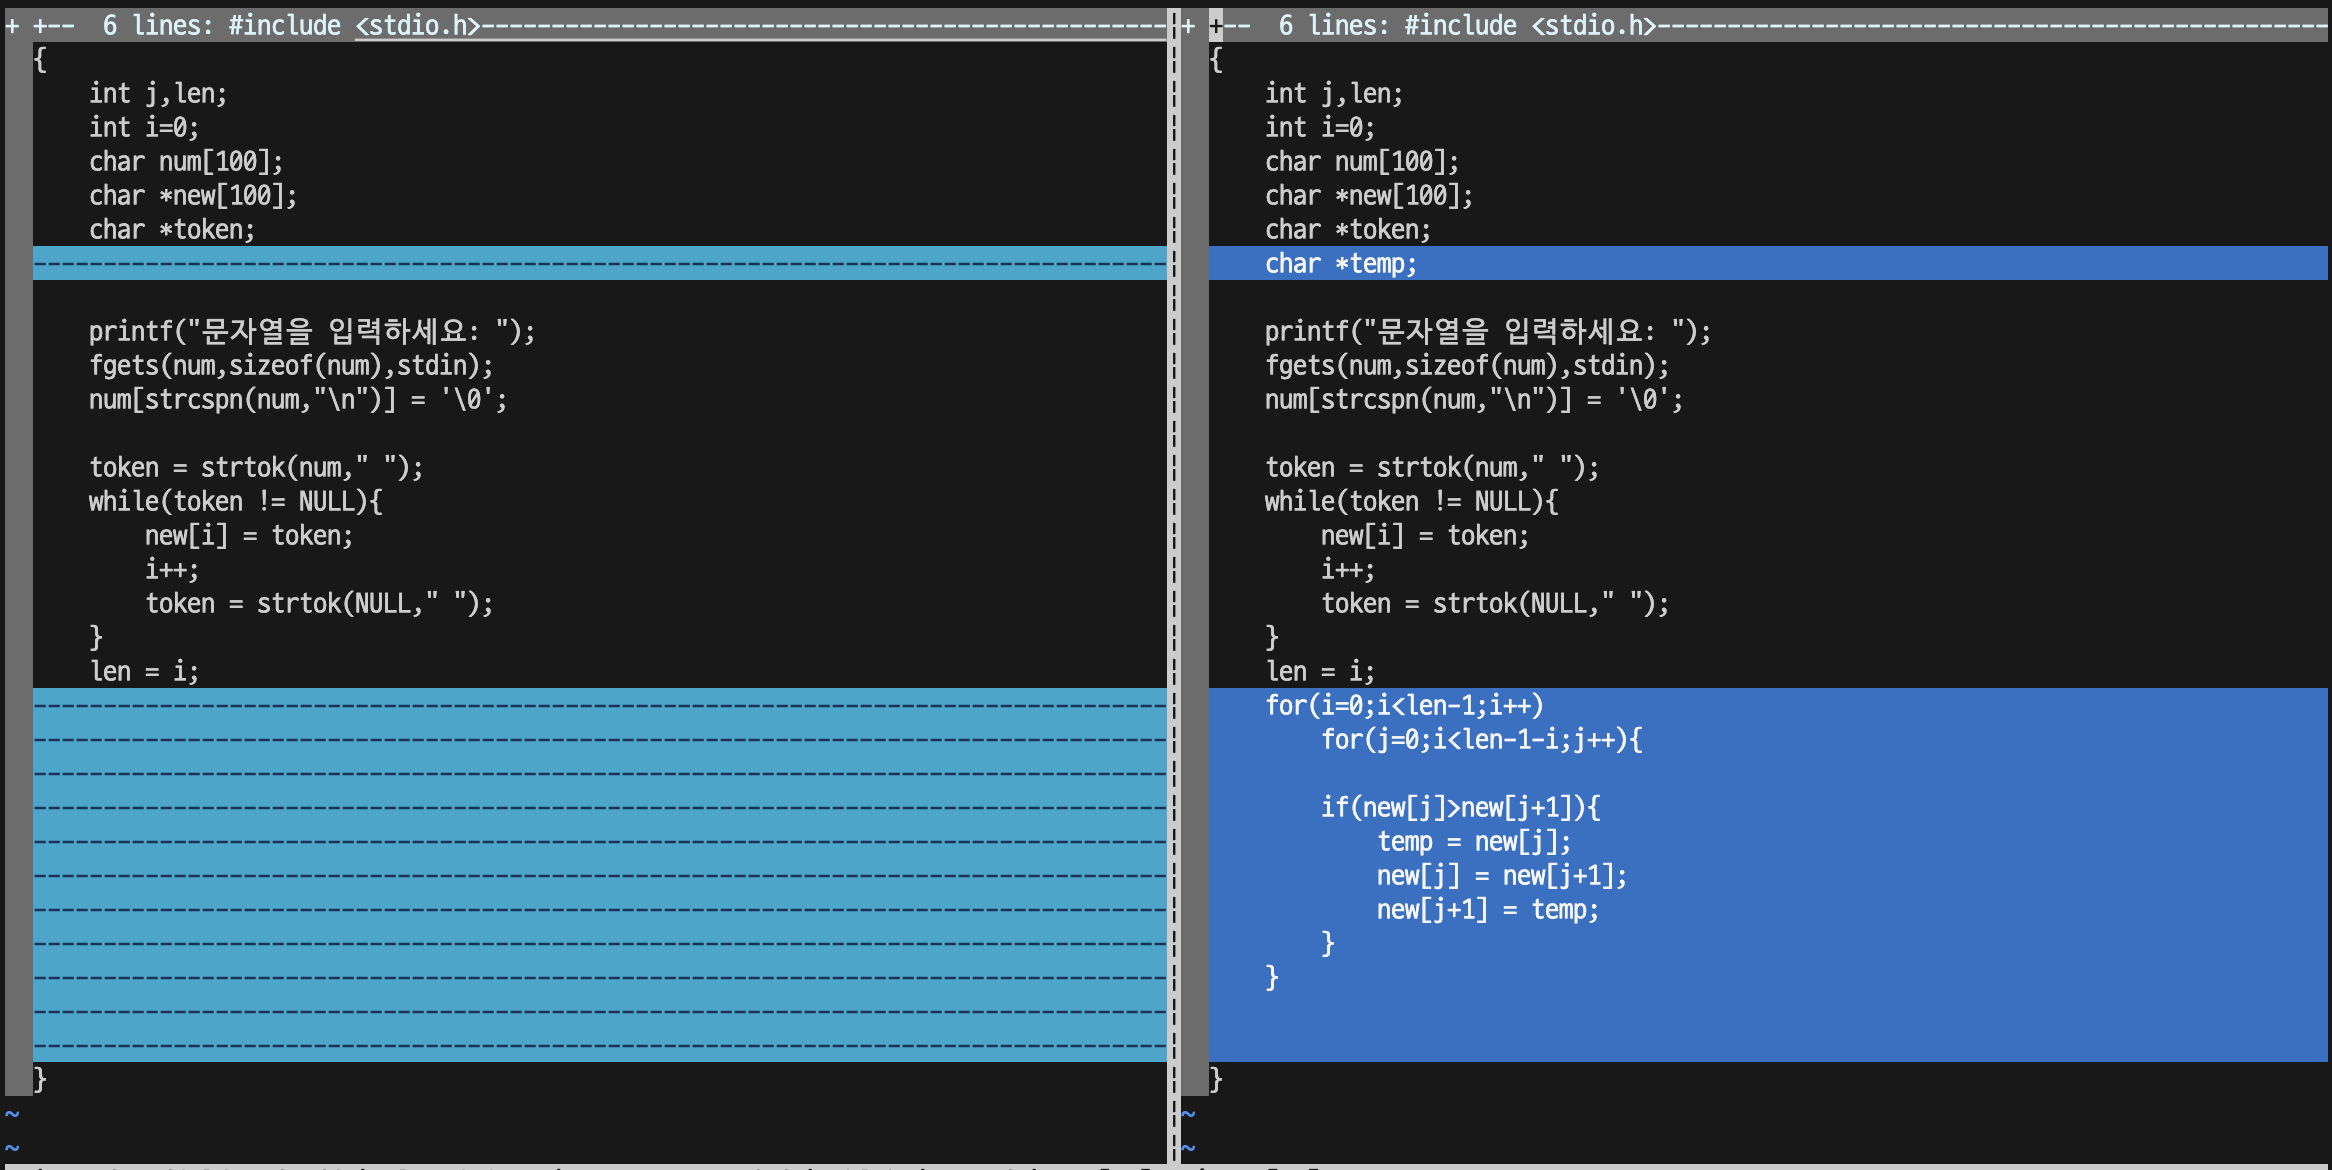
Task: Click 'char num[100];' in right pane
Action: [x=1361, y=162]
